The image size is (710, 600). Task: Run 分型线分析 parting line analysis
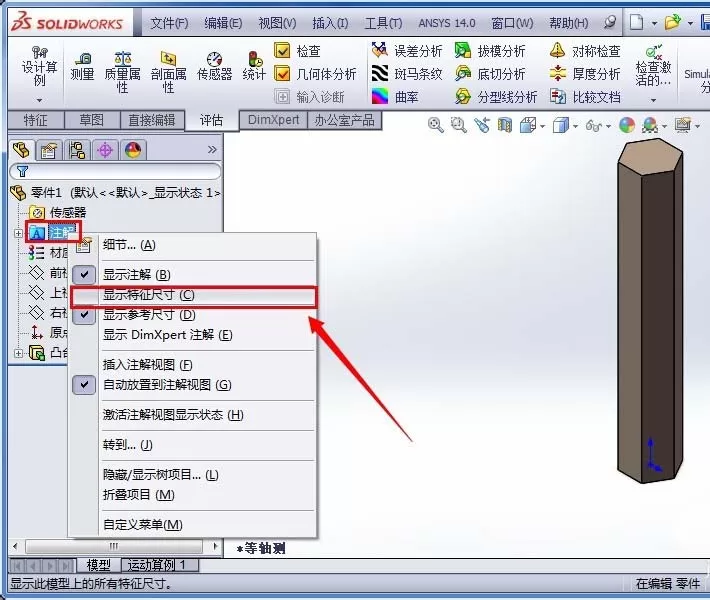[x=495, y=96]
